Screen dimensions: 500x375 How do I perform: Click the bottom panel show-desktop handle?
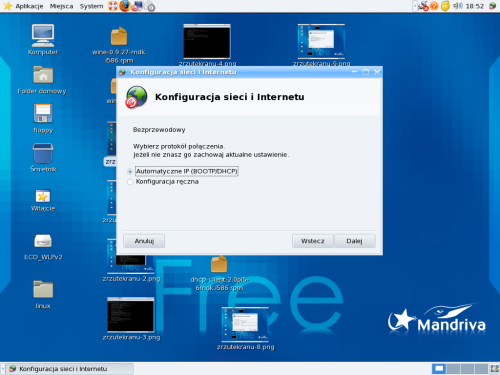[3, 369]
